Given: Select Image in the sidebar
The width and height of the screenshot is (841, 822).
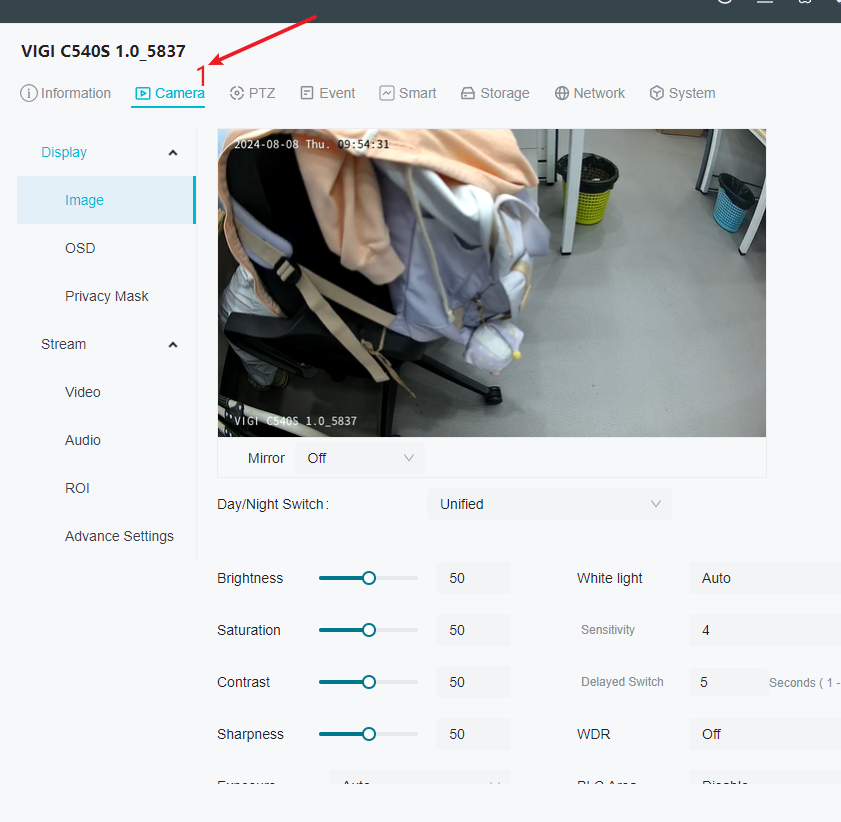Looking at the screenshot, I should tap(106, 200).
